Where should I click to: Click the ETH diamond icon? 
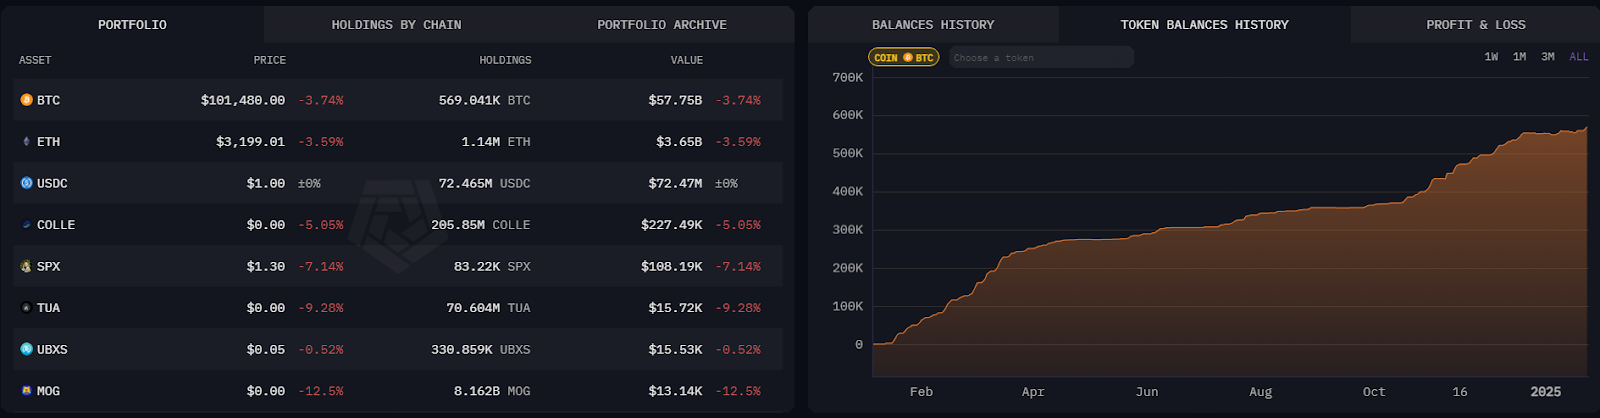point(27,142)
